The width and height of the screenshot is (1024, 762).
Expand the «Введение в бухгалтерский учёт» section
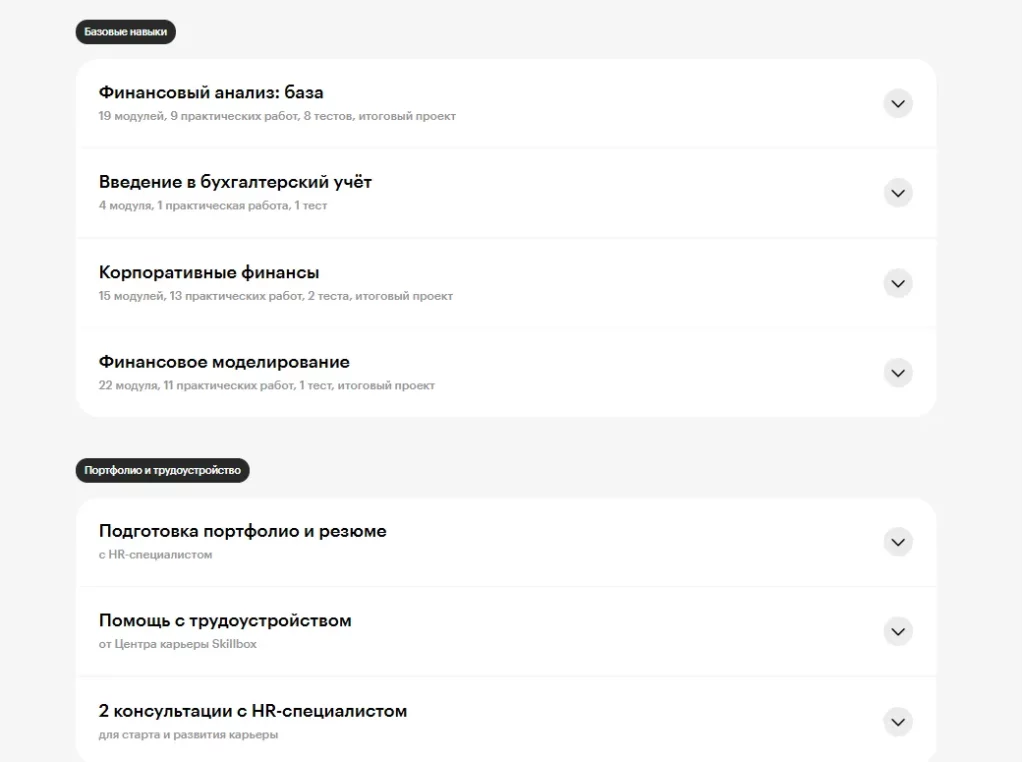(897, 192)
